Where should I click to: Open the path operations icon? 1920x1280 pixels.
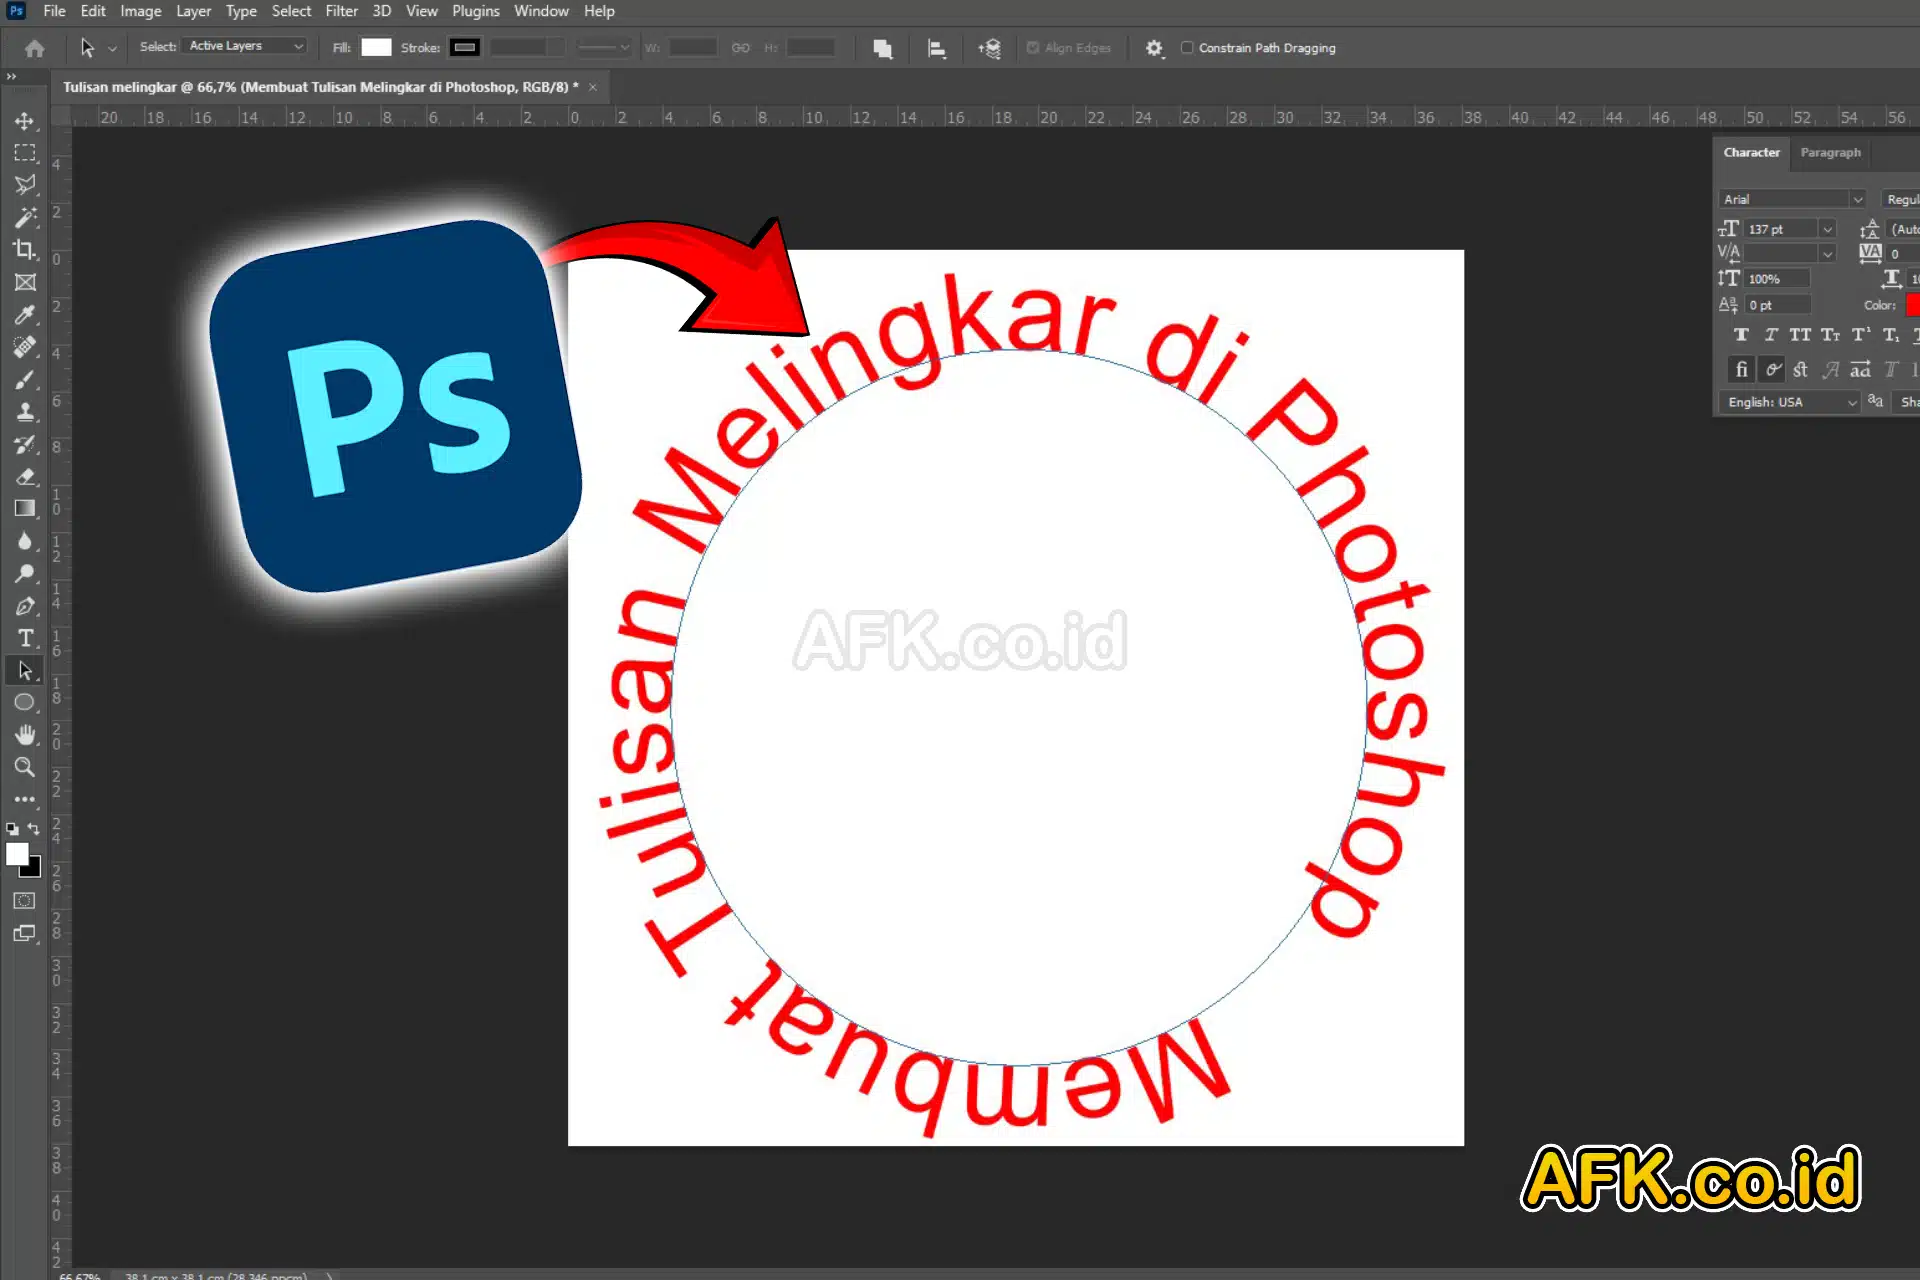[x=882, y=48]
